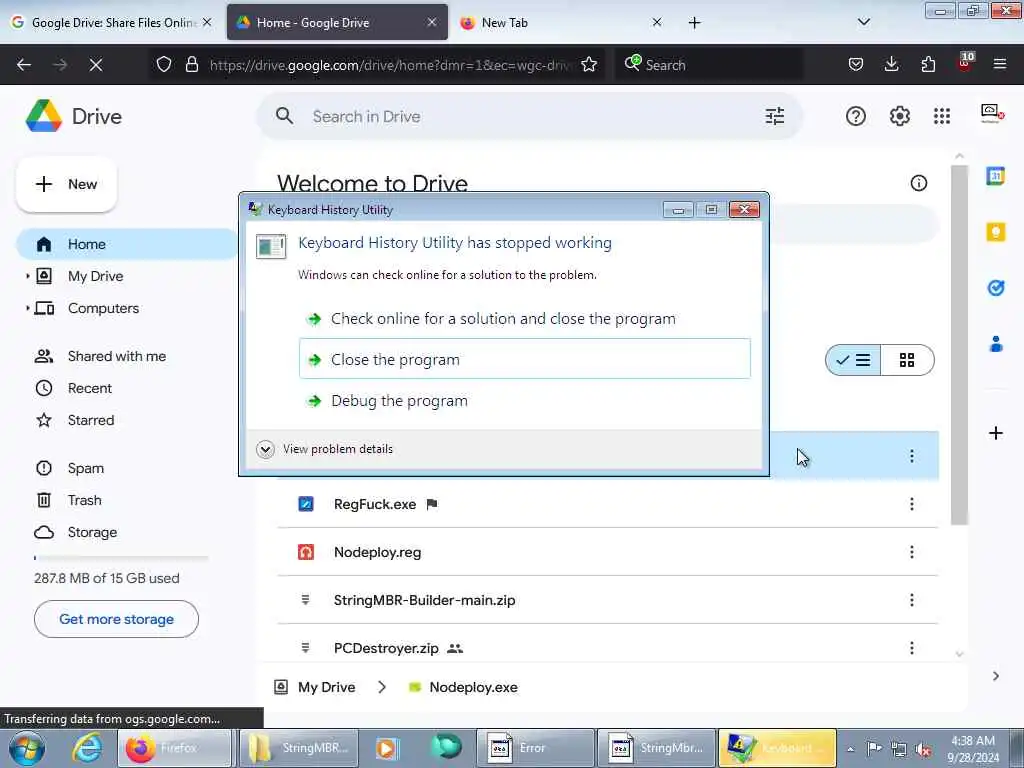Choose Debug the program
Screen dimensions: 1024x768
524,400
